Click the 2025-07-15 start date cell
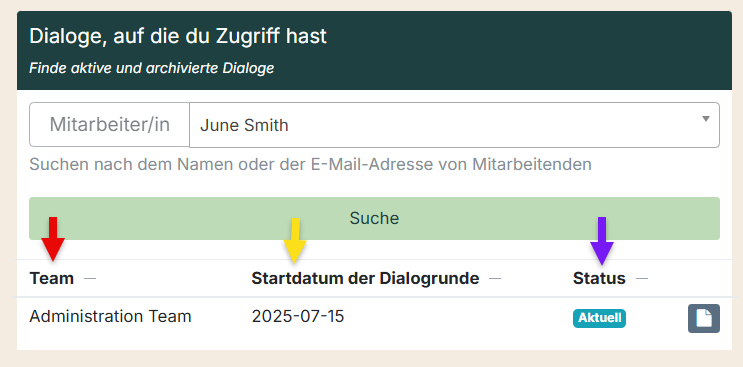 pos(298,316)
